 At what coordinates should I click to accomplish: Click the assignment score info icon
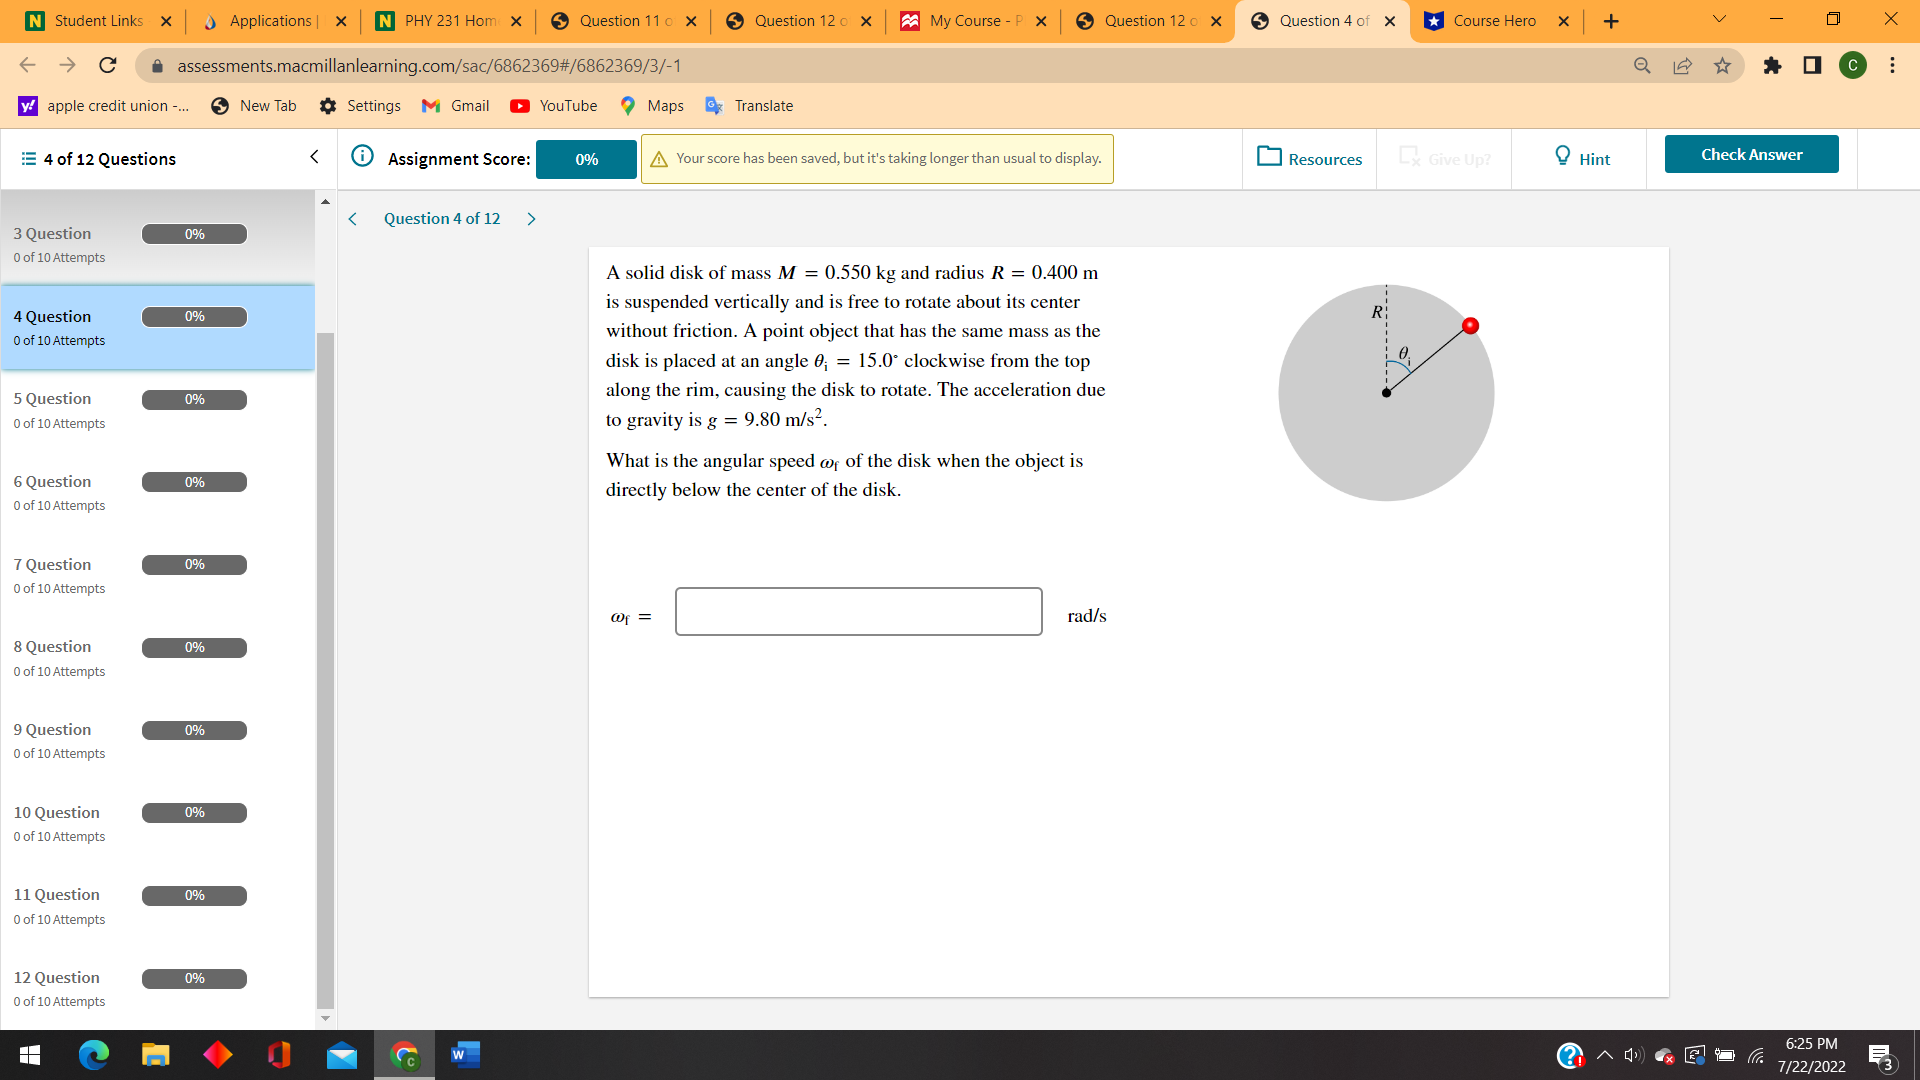363,156
